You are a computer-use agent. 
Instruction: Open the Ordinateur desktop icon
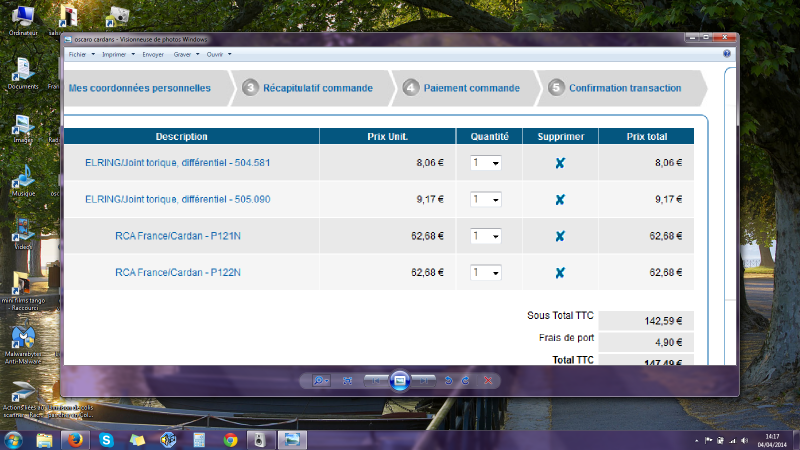pyautogui.click(x=23, y=20)
